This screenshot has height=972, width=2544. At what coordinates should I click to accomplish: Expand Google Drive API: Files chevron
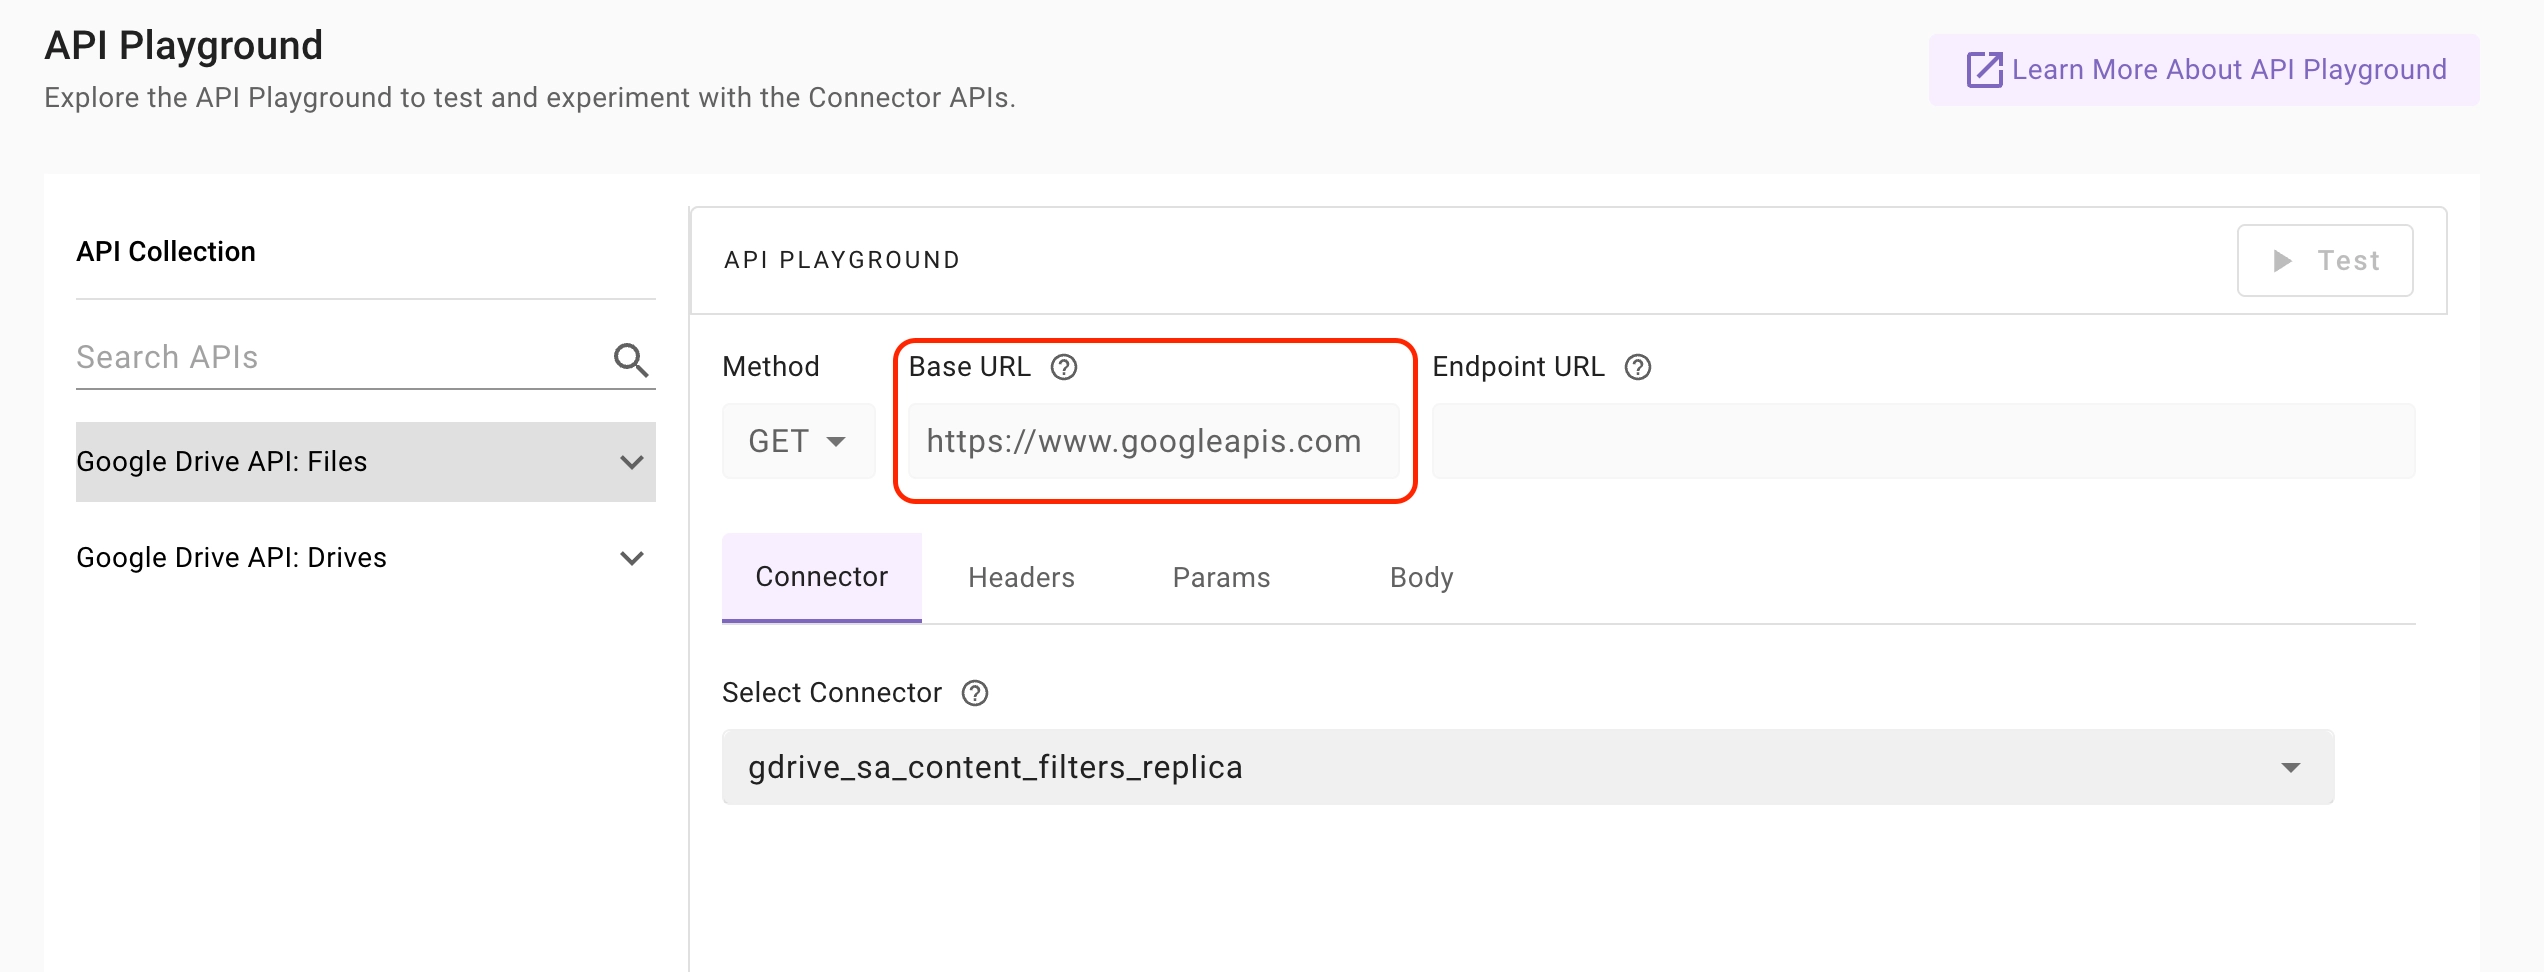point(631,462)
